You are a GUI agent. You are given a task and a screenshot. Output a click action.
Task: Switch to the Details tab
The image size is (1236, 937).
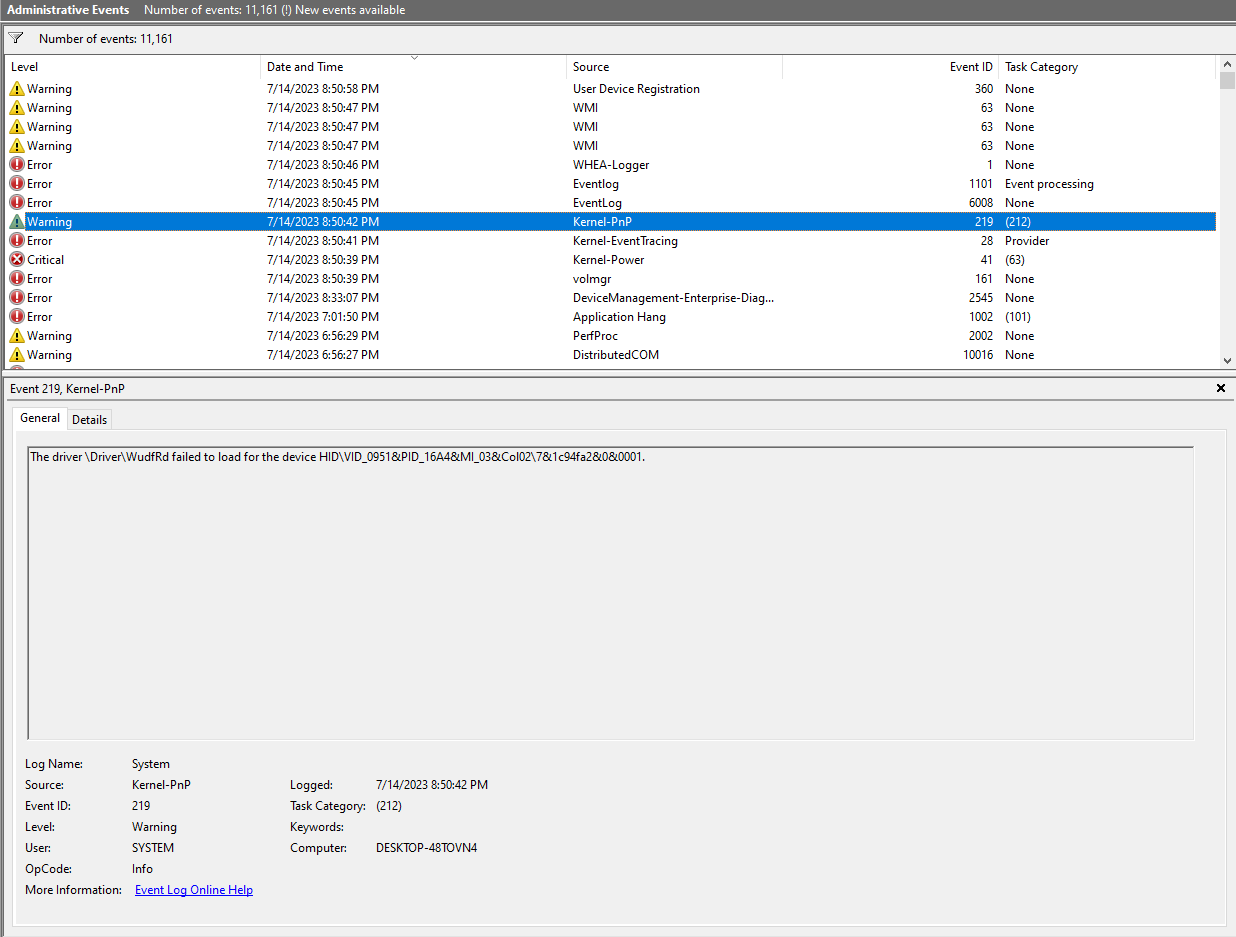[x=89, y=419]
